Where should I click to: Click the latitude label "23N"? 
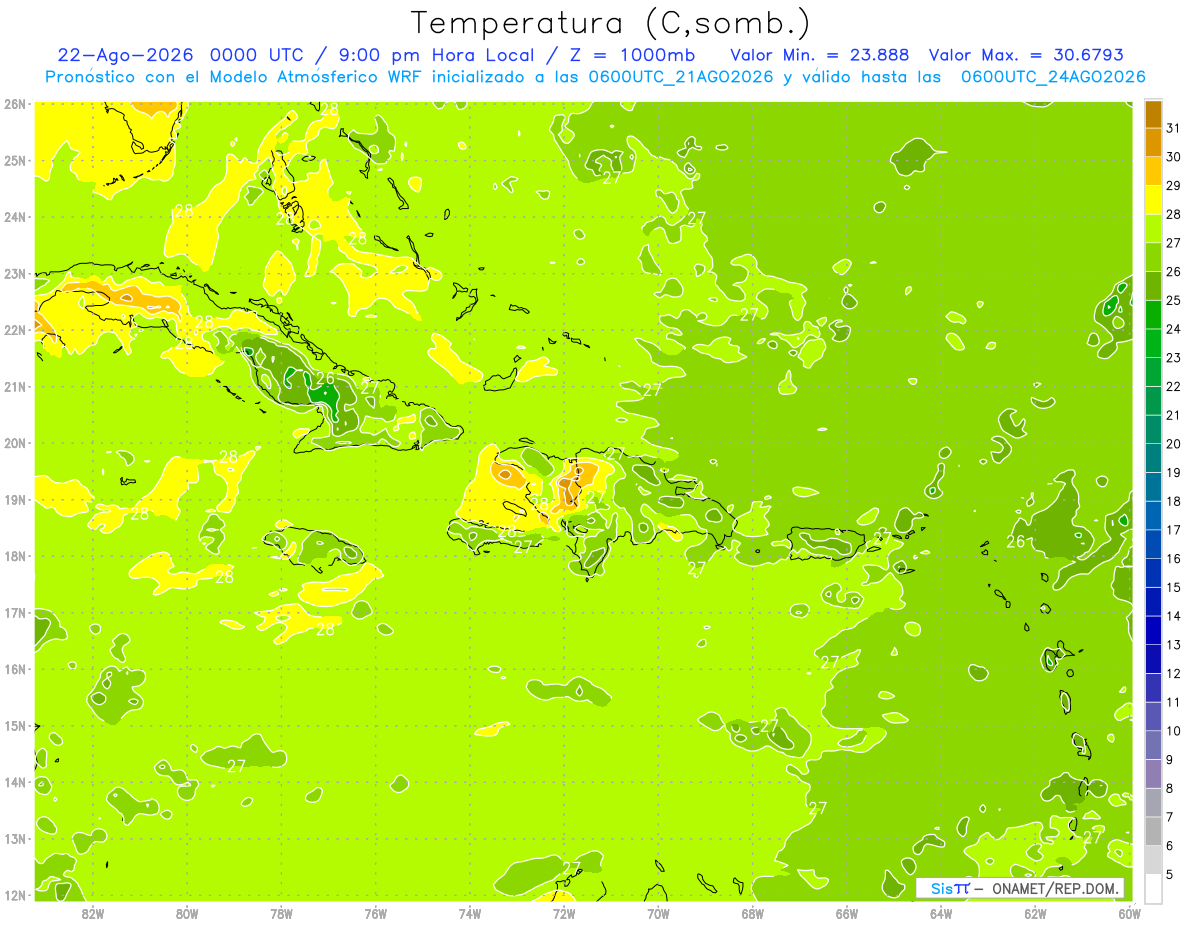click(x=15, y=273)
